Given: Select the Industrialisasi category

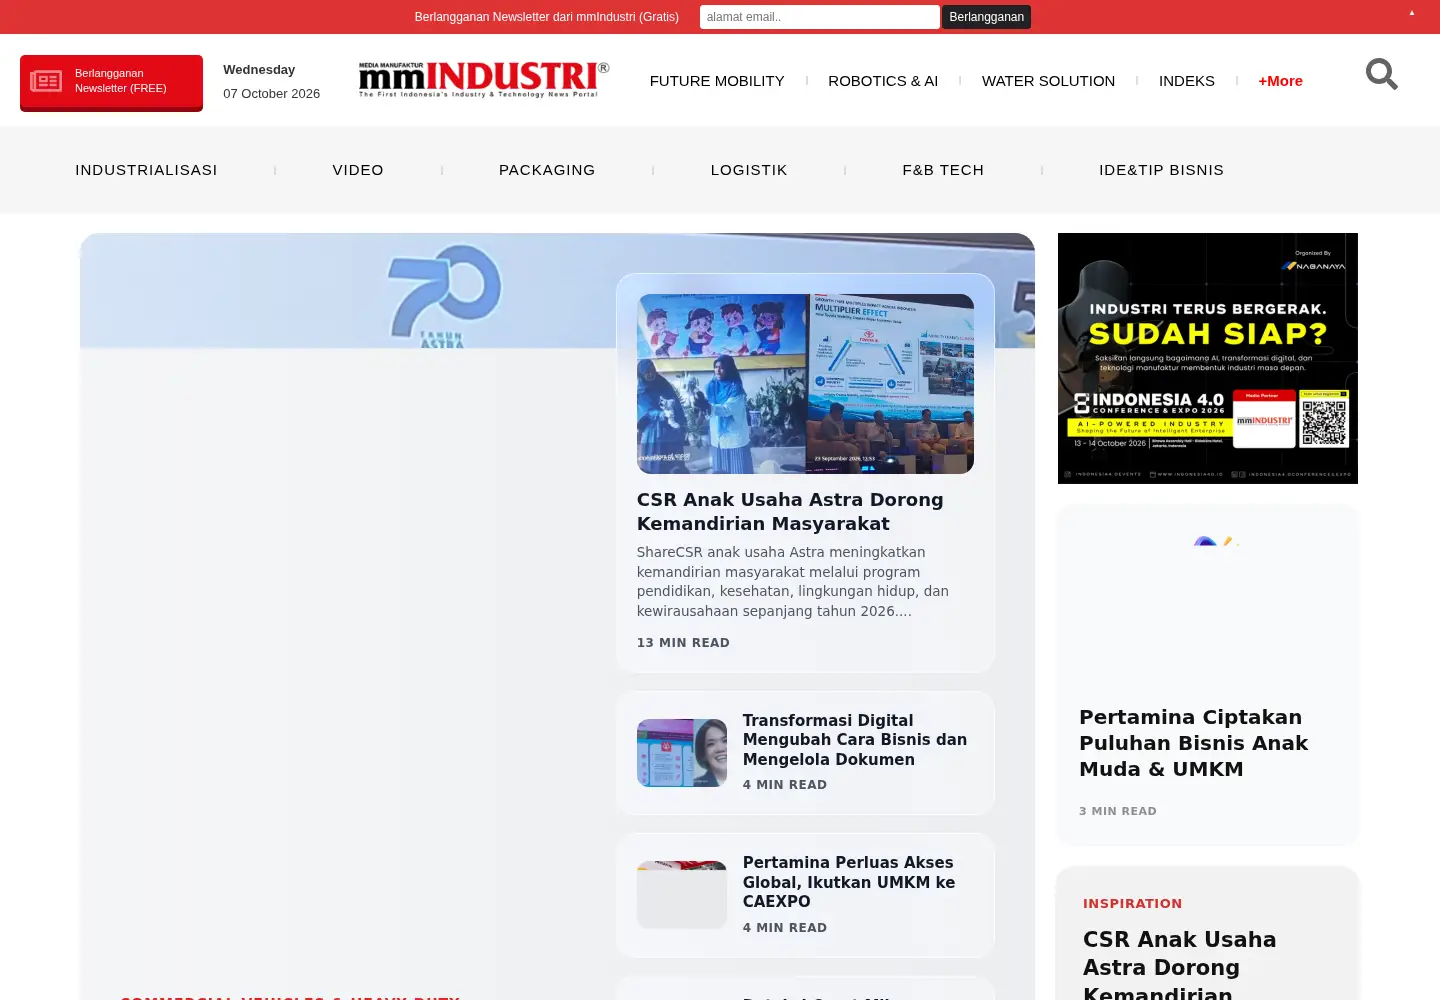Looking at the screenshot, I should tap(146, 170).
